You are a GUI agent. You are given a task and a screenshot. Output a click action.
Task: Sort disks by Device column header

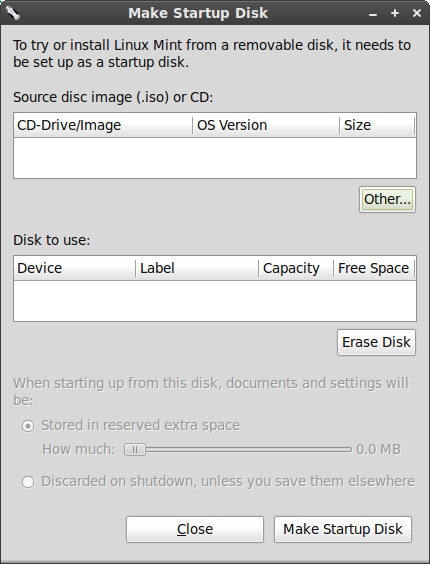tap(75, 268)
